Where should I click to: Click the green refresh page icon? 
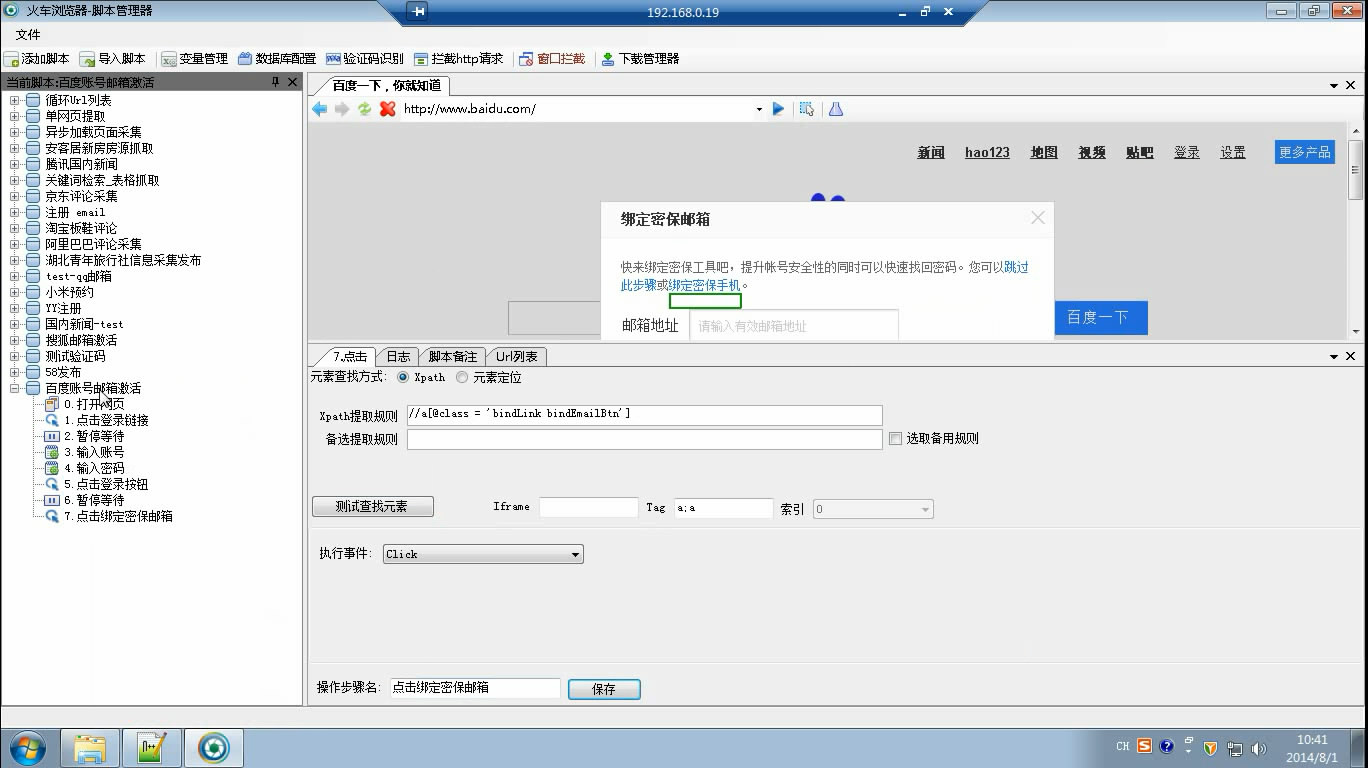coord(364,109)
